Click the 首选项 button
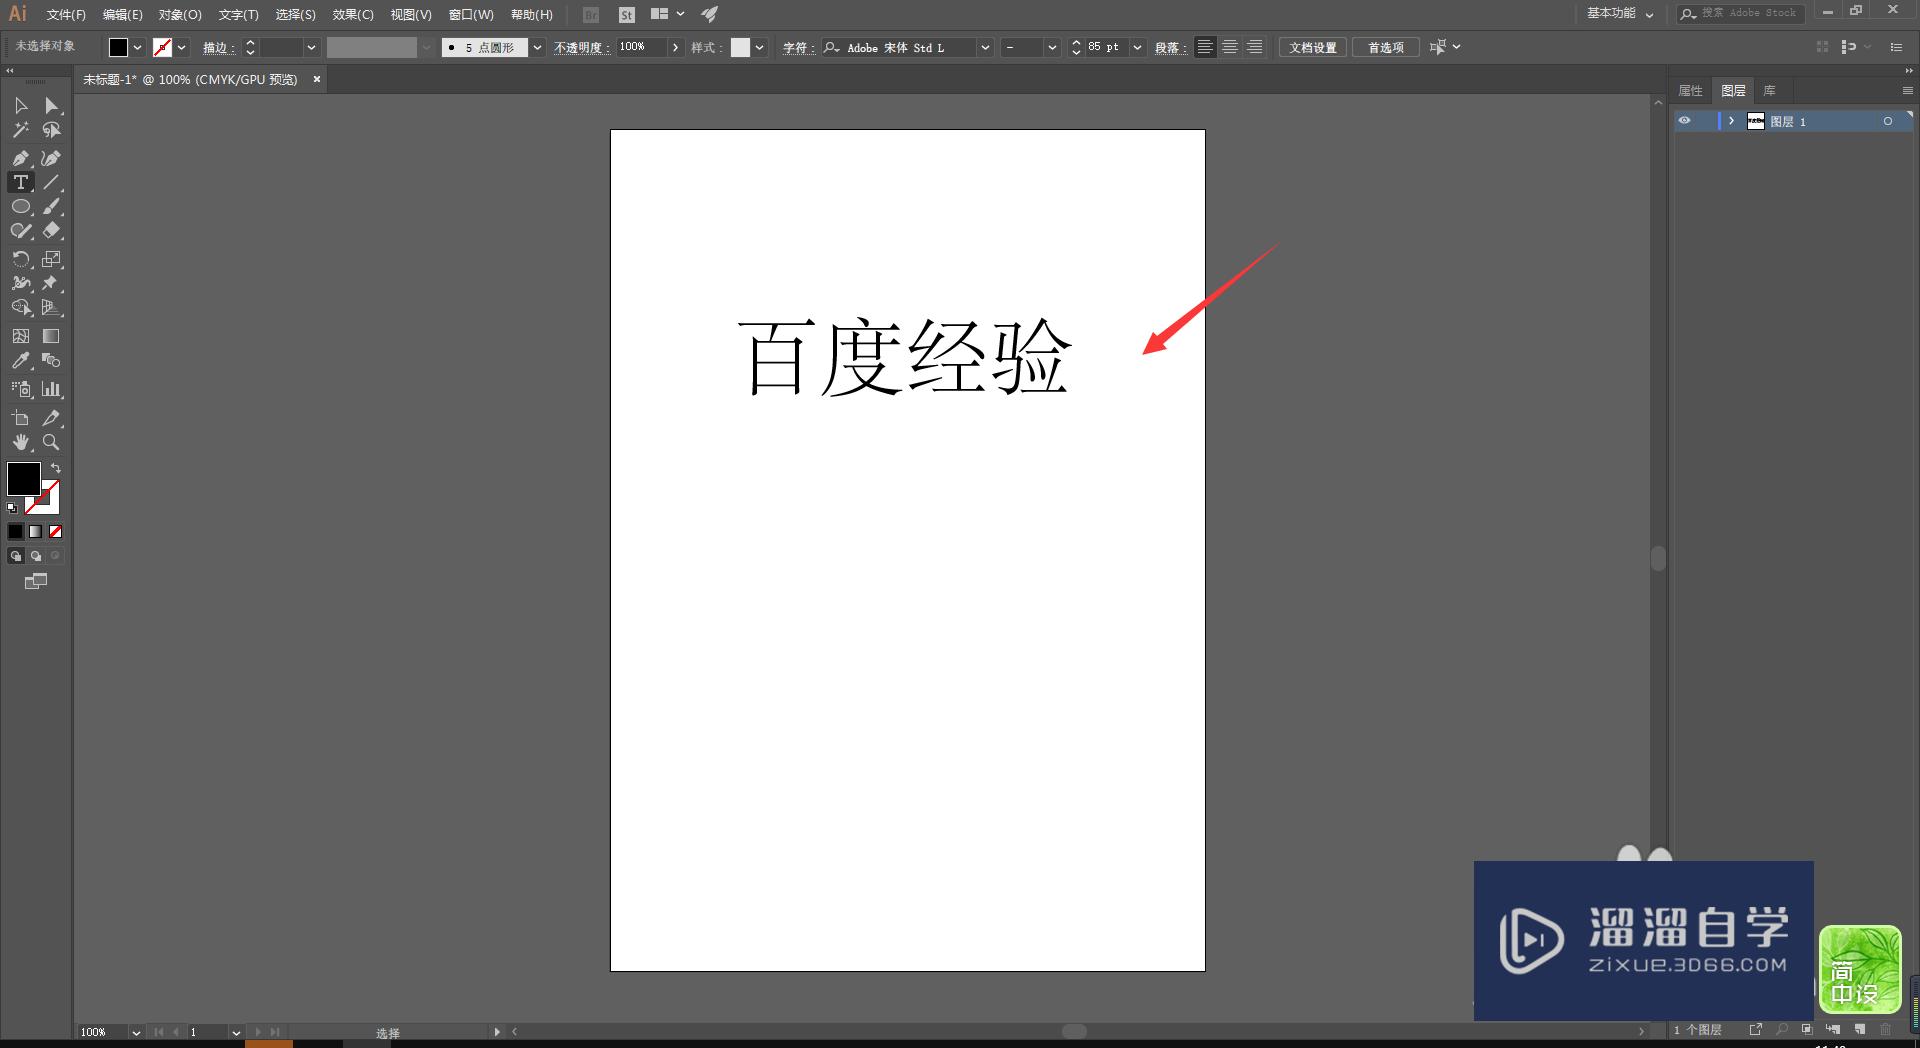 (x=1386, y=46)
